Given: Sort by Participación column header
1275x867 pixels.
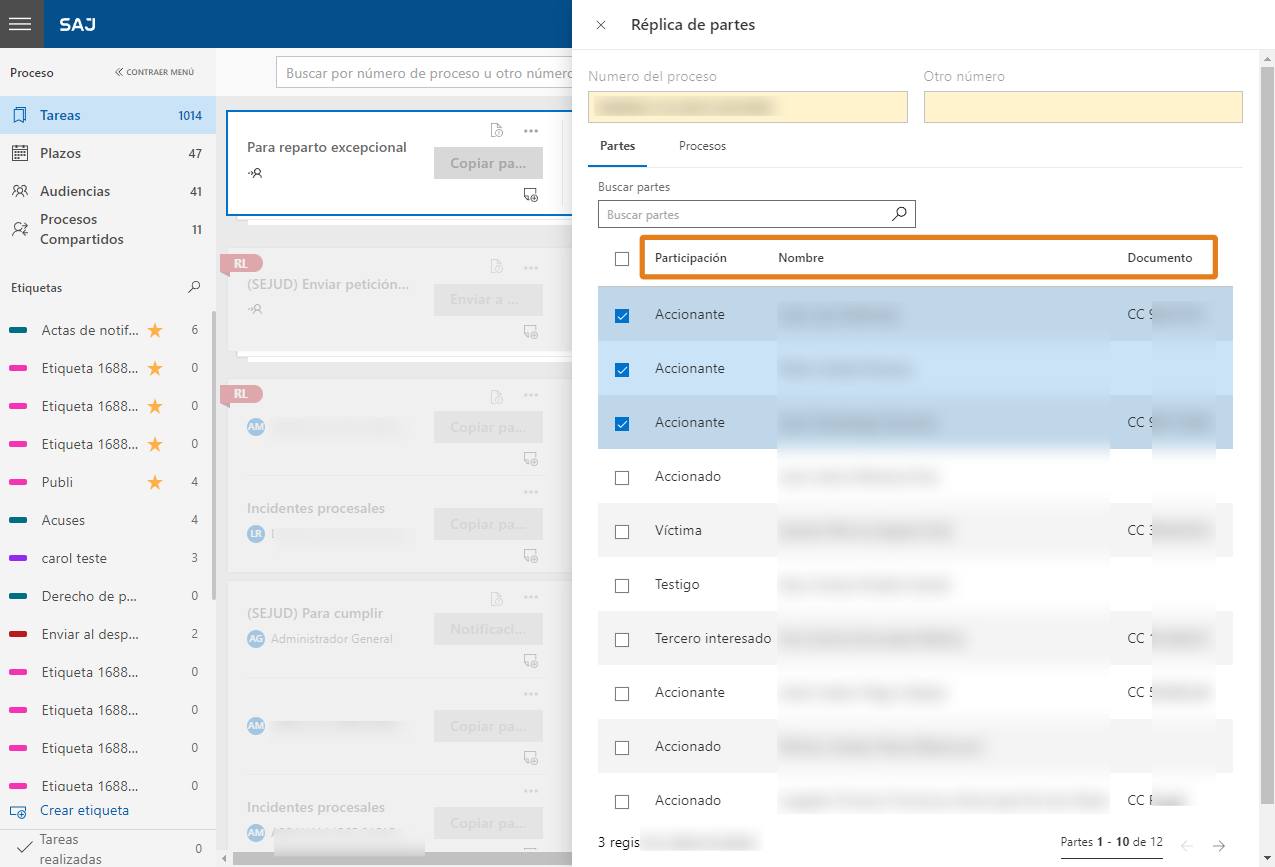Looking at the screenshot, I should [691, 258].
